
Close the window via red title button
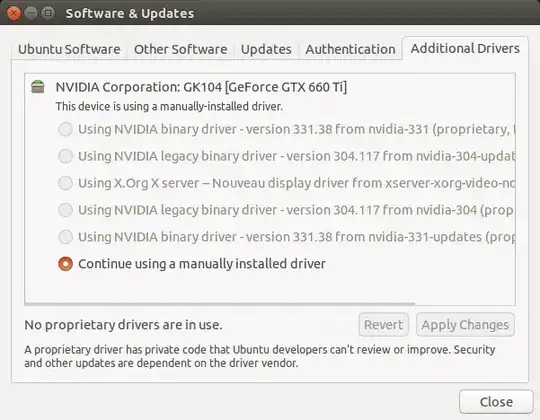(x=14, y=13)
